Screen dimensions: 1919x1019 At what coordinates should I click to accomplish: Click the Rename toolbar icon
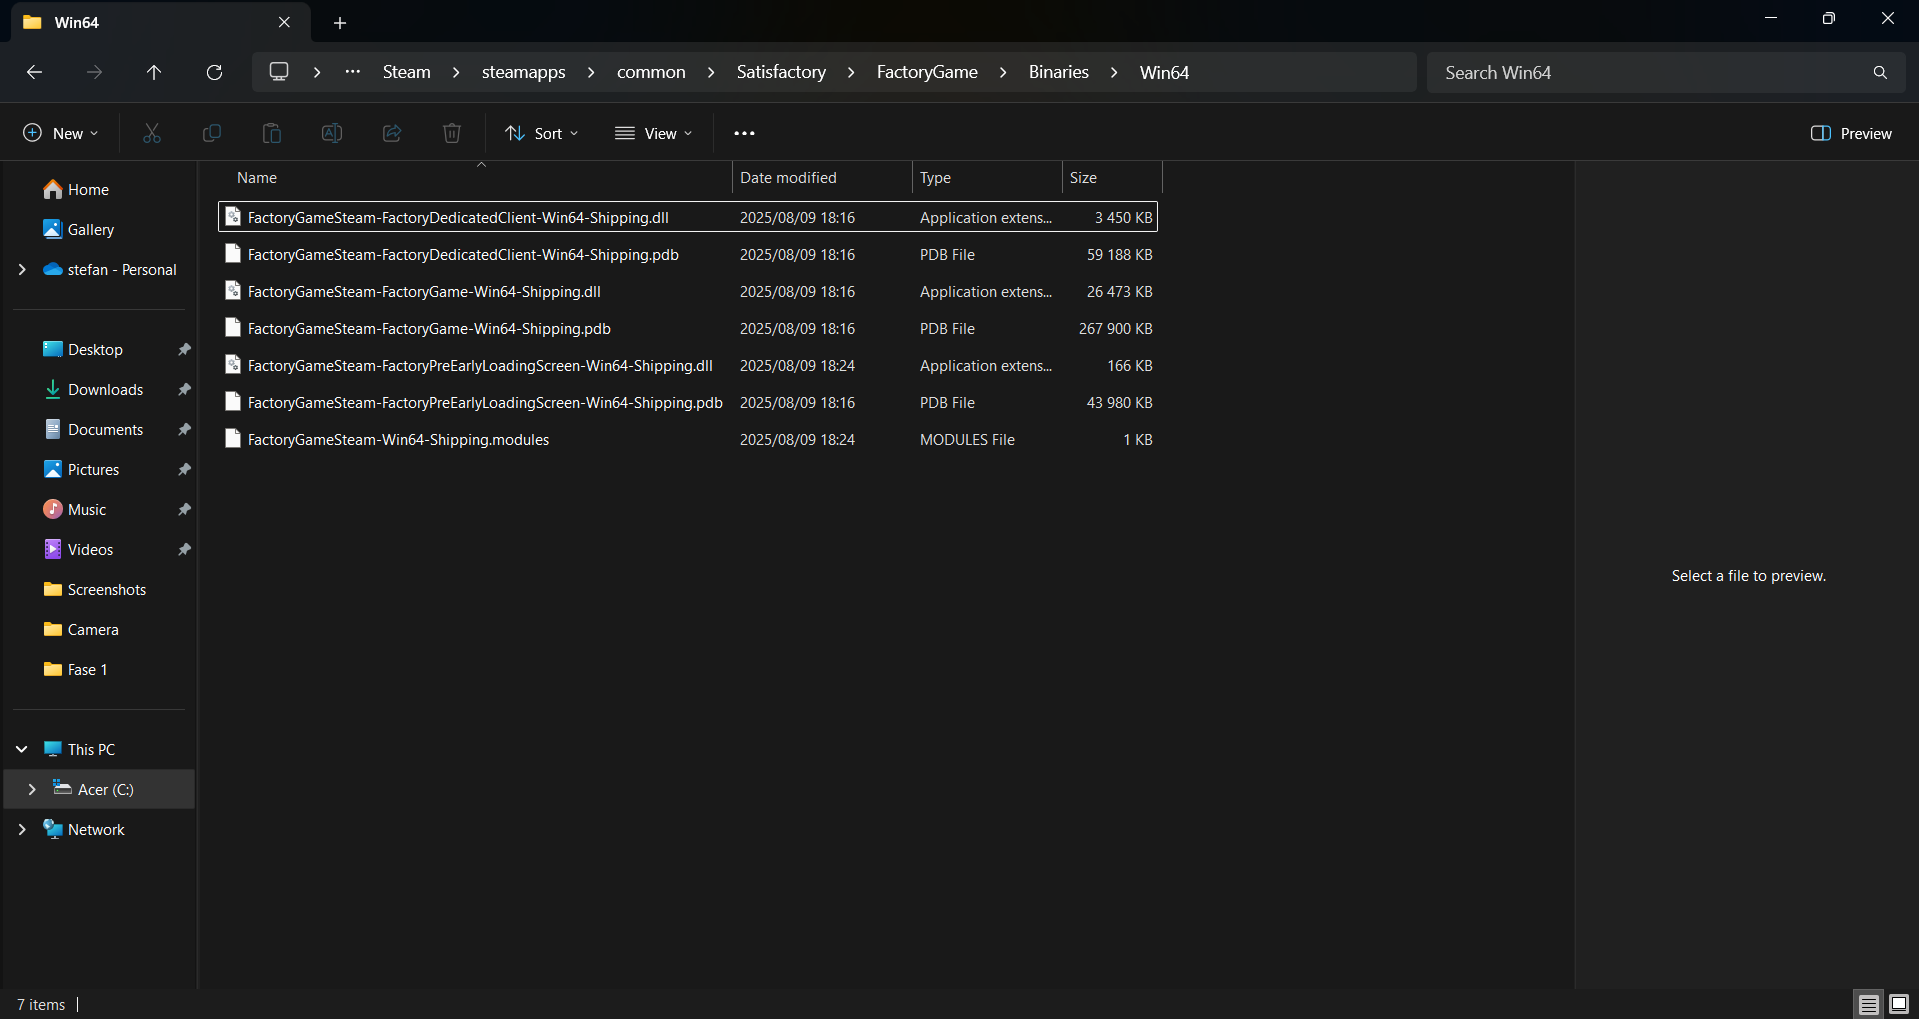tap(332, 133)
